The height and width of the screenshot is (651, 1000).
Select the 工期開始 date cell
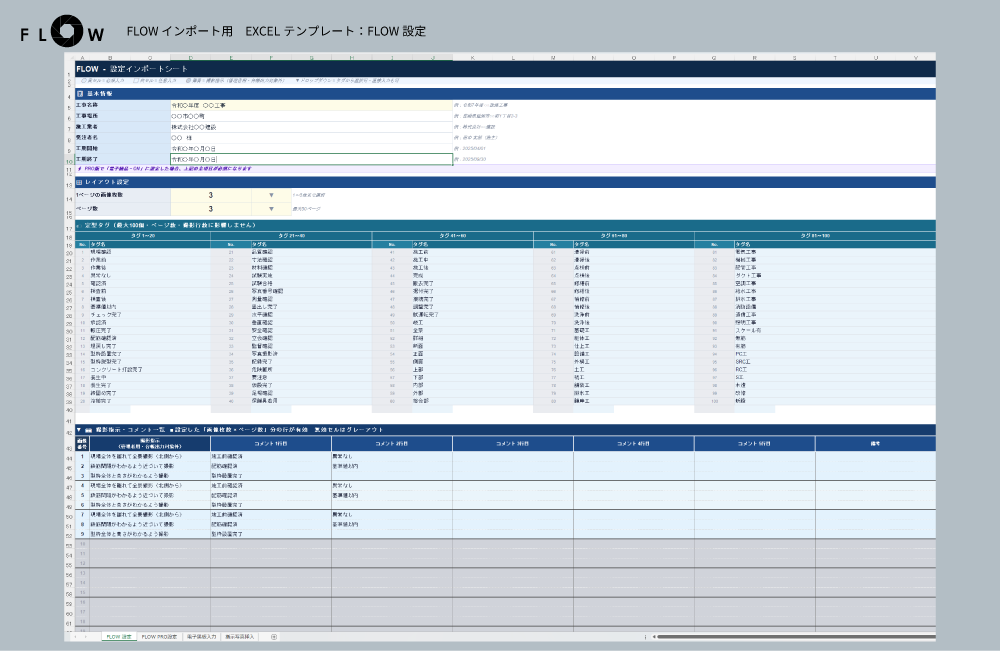tap(311, 149)
